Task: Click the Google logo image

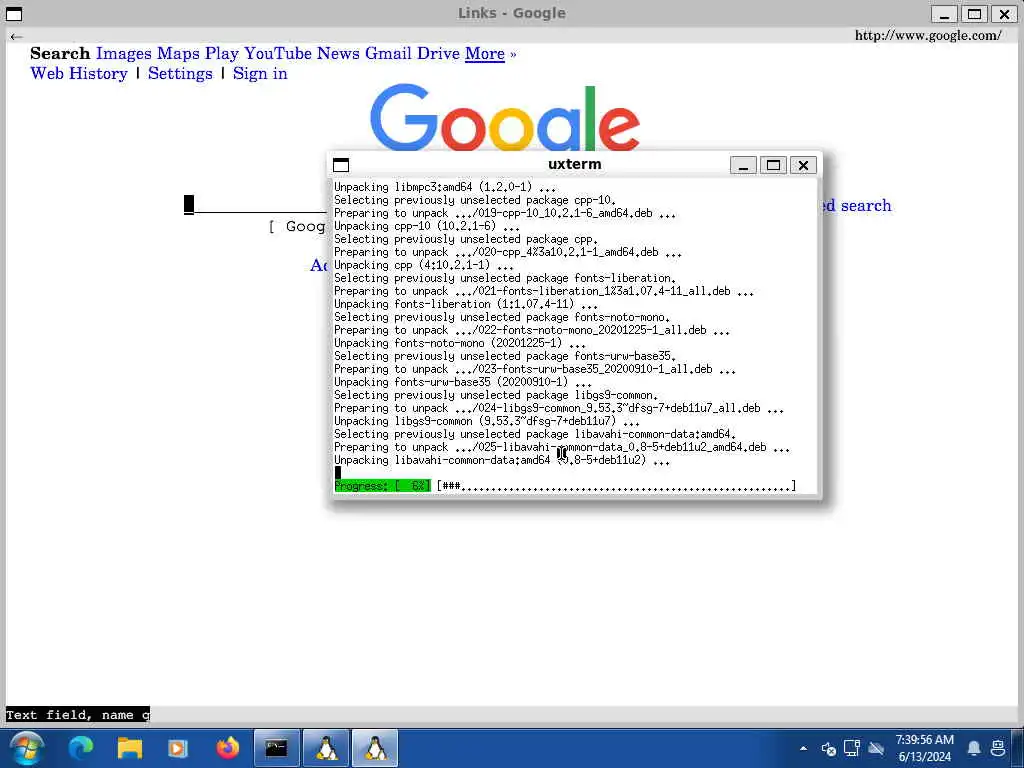Action: (504, 118)
